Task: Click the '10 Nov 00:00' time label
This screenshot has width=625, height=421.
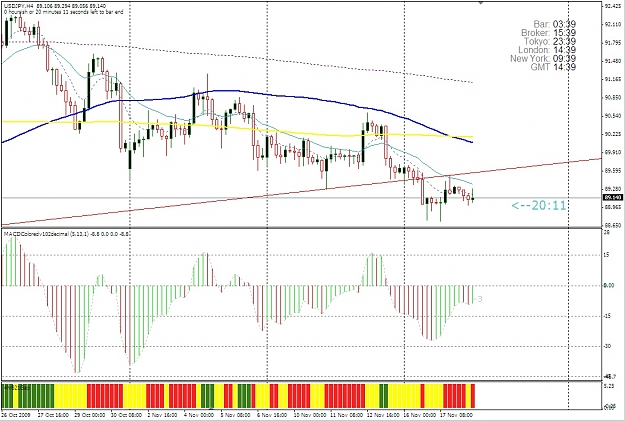Action: (310, 415)
